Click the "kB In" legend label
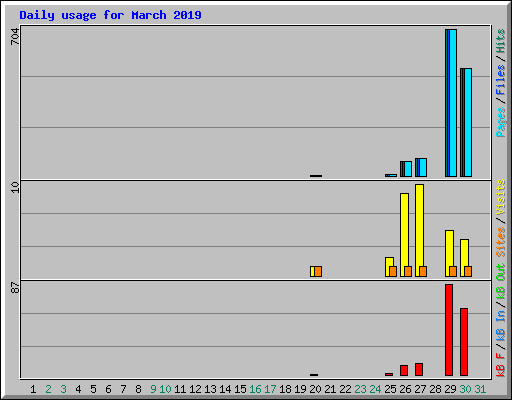 coord(501,325)
